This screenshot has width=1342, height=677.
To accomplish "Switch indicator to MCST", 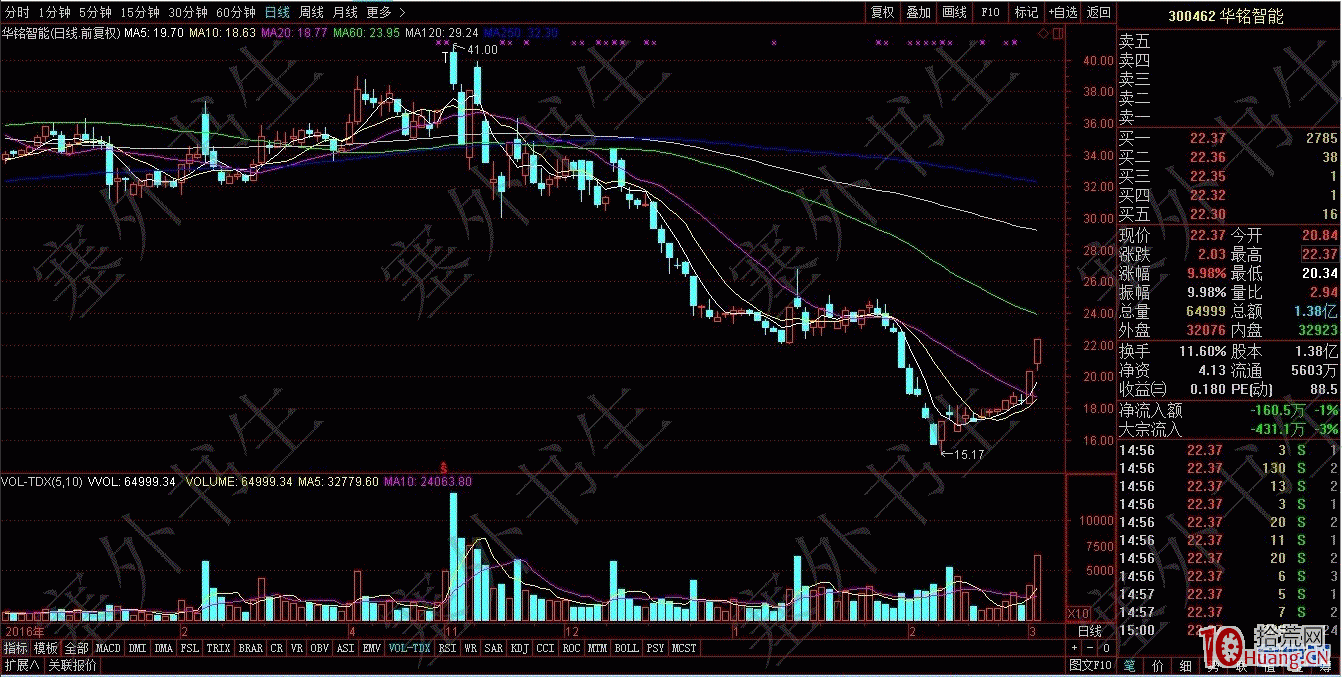I will tap(685, 648).
